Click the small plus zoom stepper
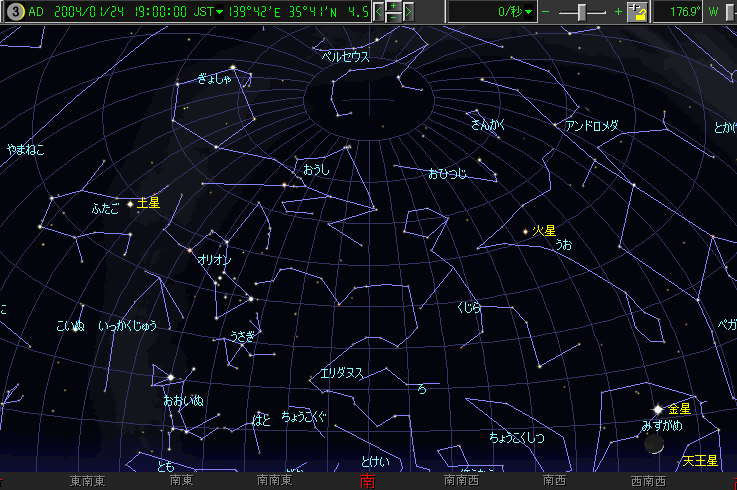This screenshot has height=490, width=737. (394, 7)
